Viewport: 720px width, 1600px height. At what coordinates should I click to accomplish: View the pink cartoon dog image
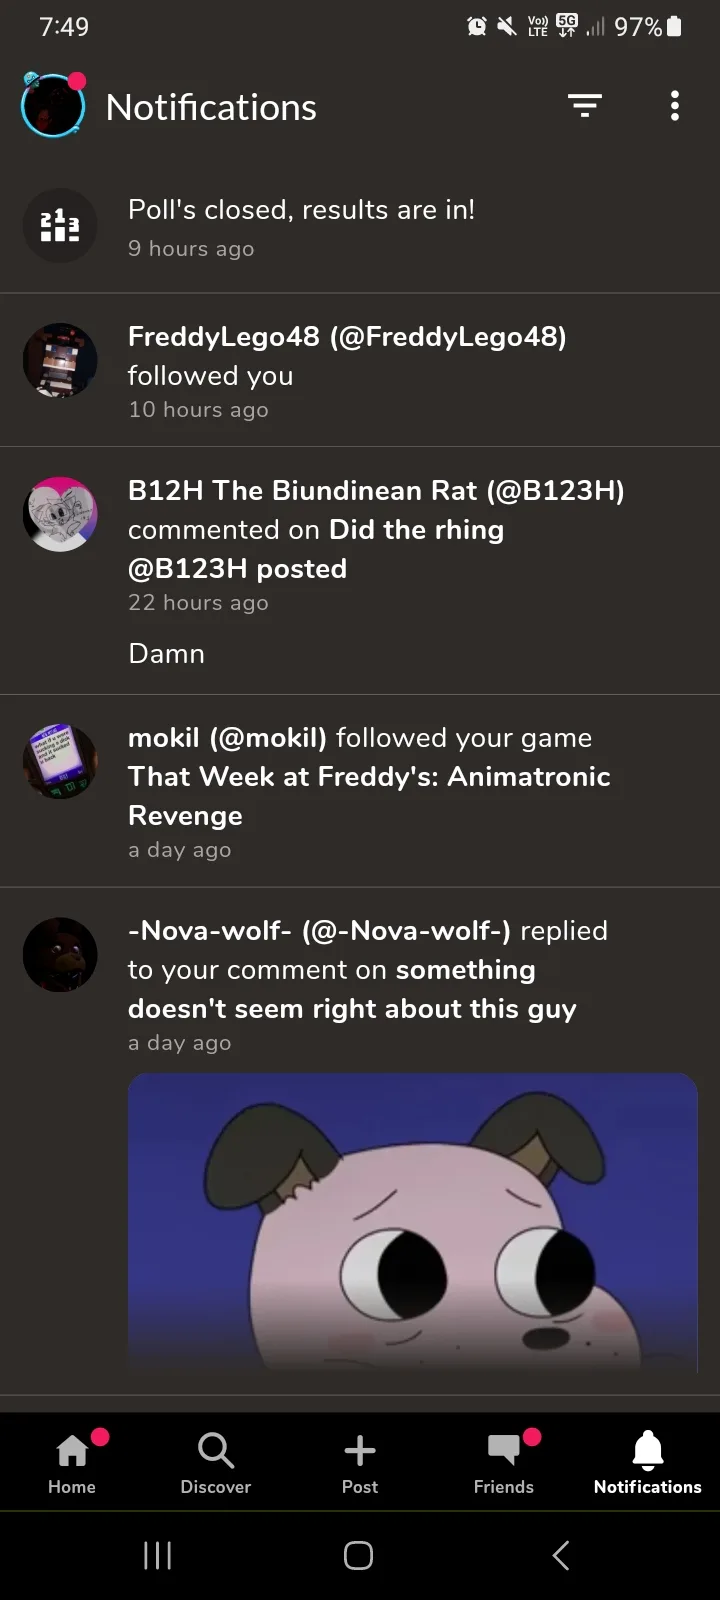pos(413,1222)
